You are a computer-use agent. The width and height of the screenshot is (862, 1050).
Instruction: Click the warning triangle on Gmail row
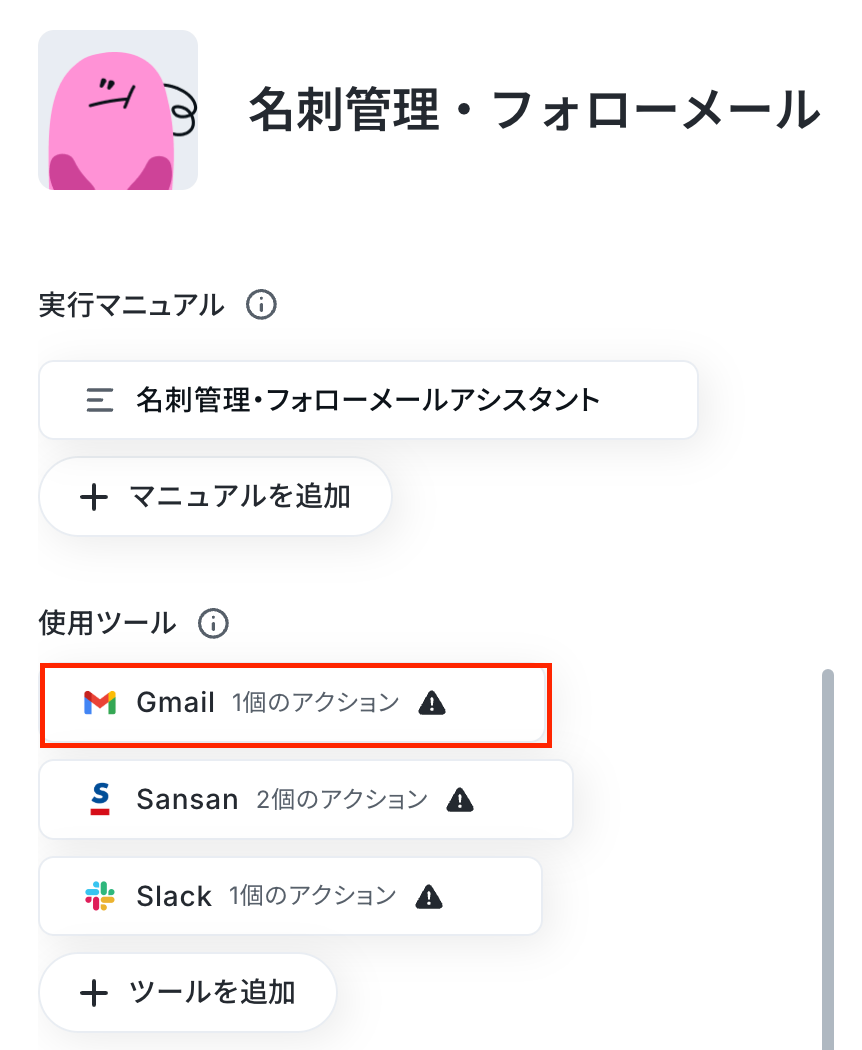pos(432,703)
